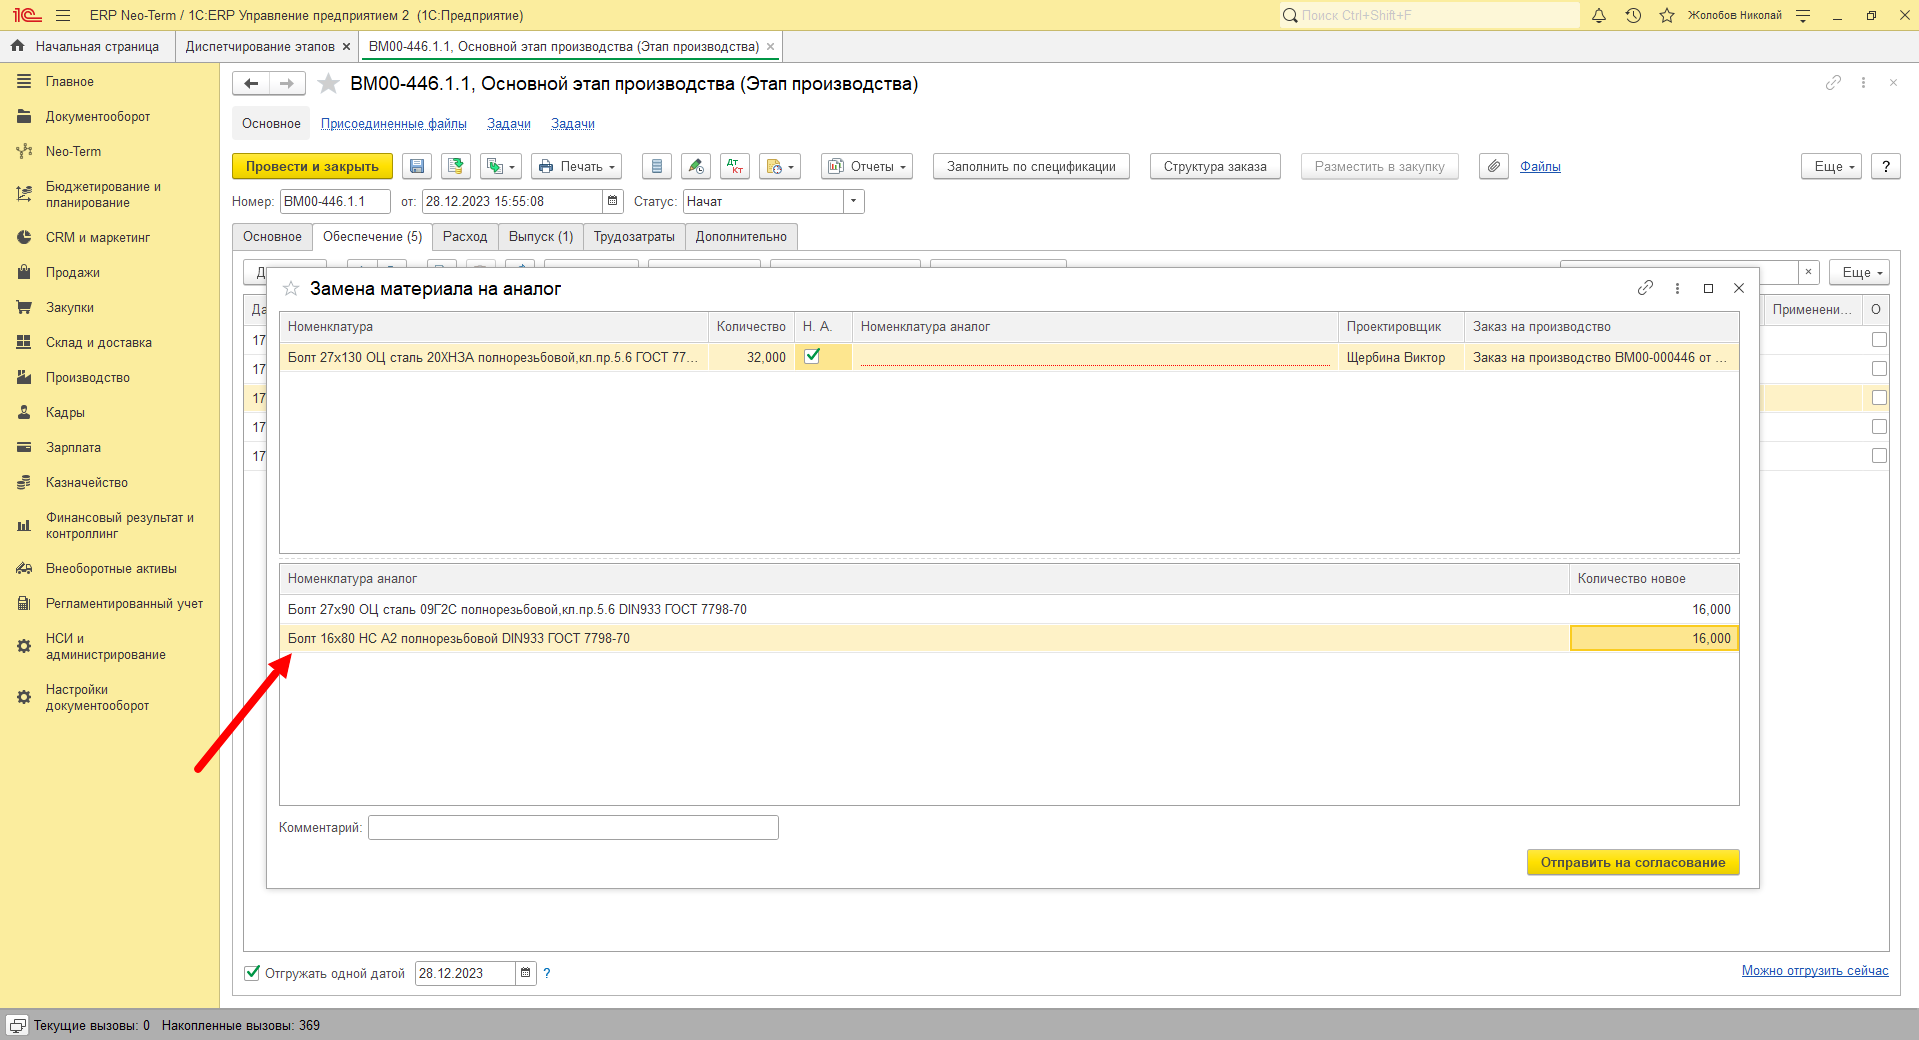The width and height of the screenshot is (1919, 1040).
Task: Open Производство in the sidebar
Action: click(x=88, y=377)
